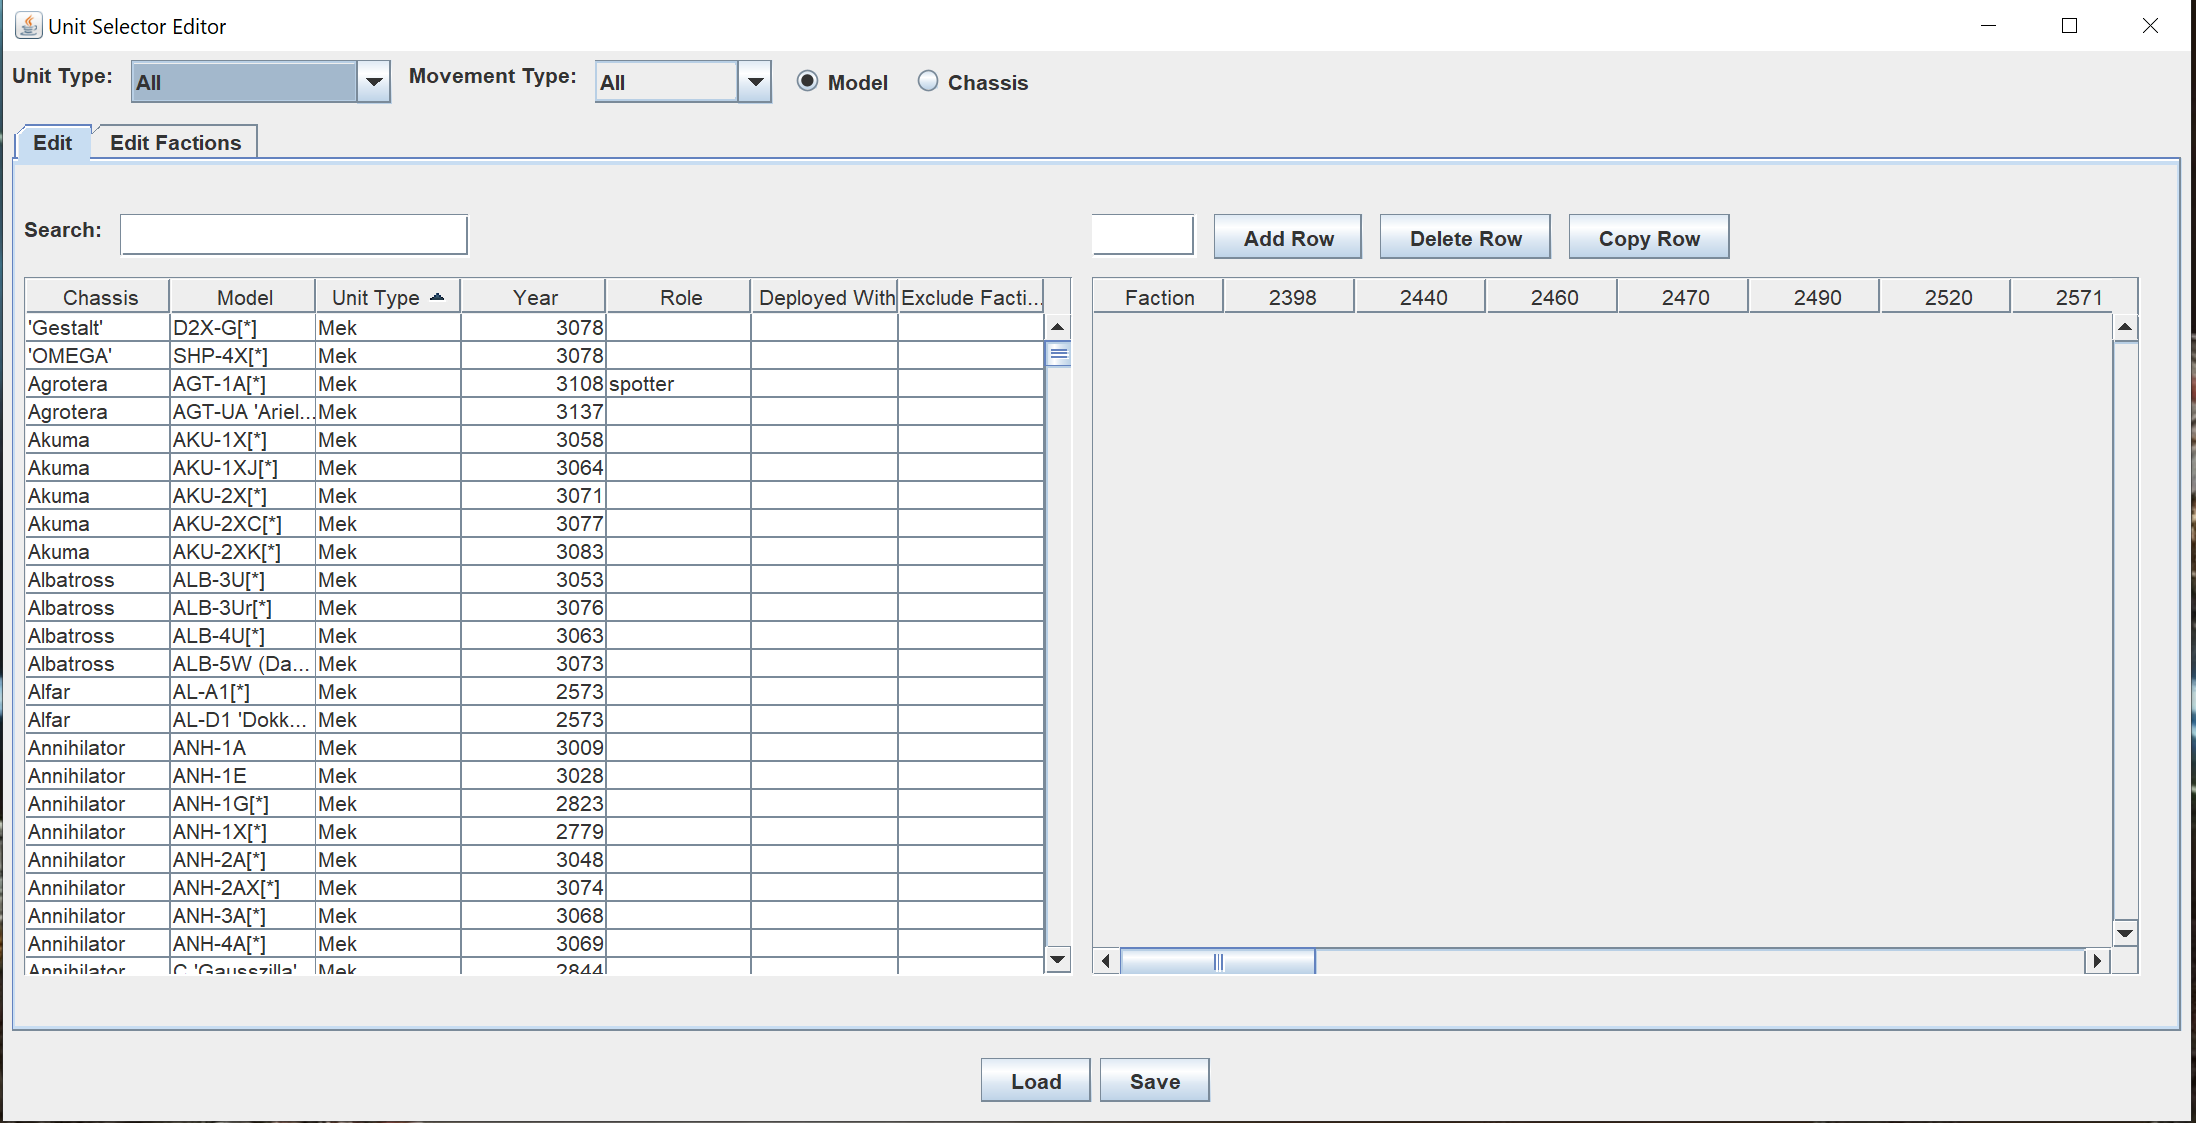Screen dimensions: 2196x1123
Task: Click the down arrow on faction table scrollbar
Action: (x=2125, y=933)
